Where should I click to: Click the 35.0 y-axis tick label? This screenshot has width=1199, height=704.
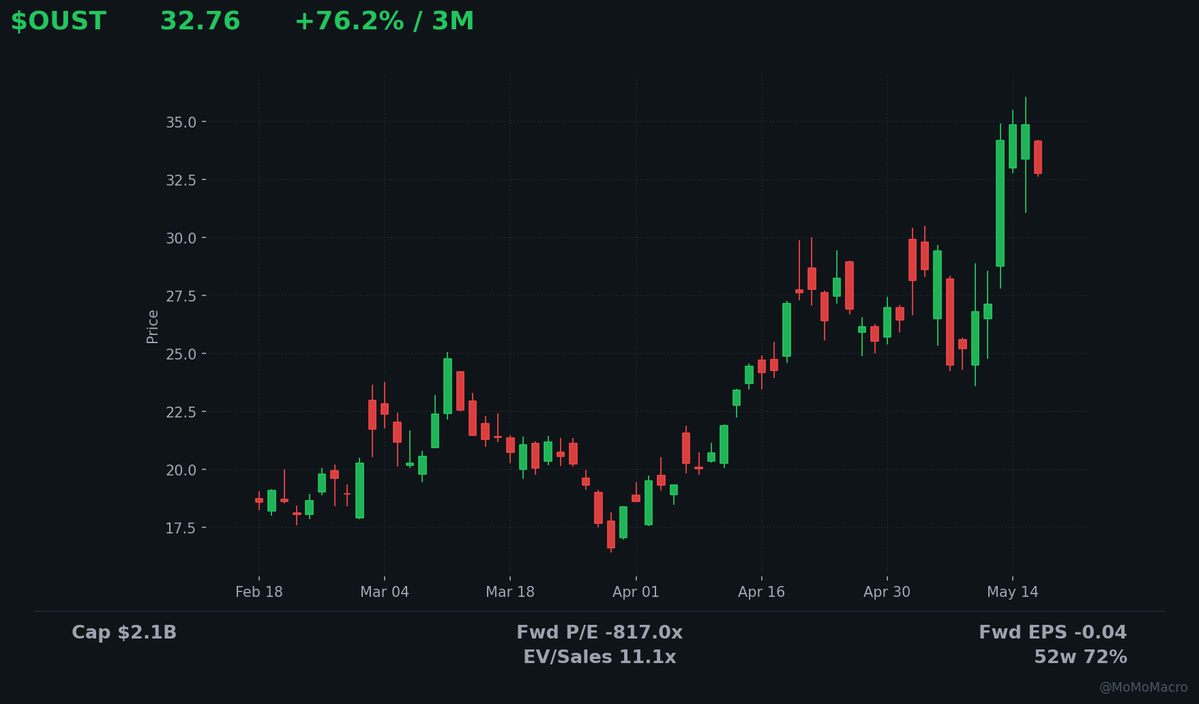pyautogui.click(x=181, y=122)
